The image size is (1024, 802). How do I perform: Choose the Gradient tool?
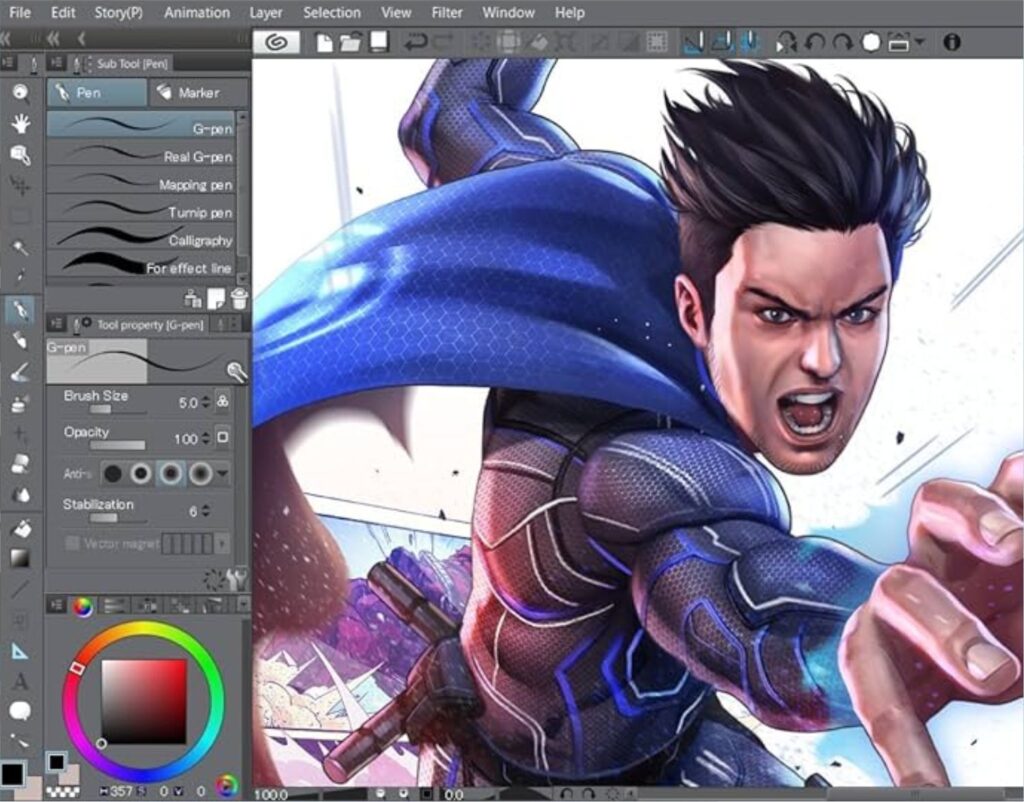point(20,558)
